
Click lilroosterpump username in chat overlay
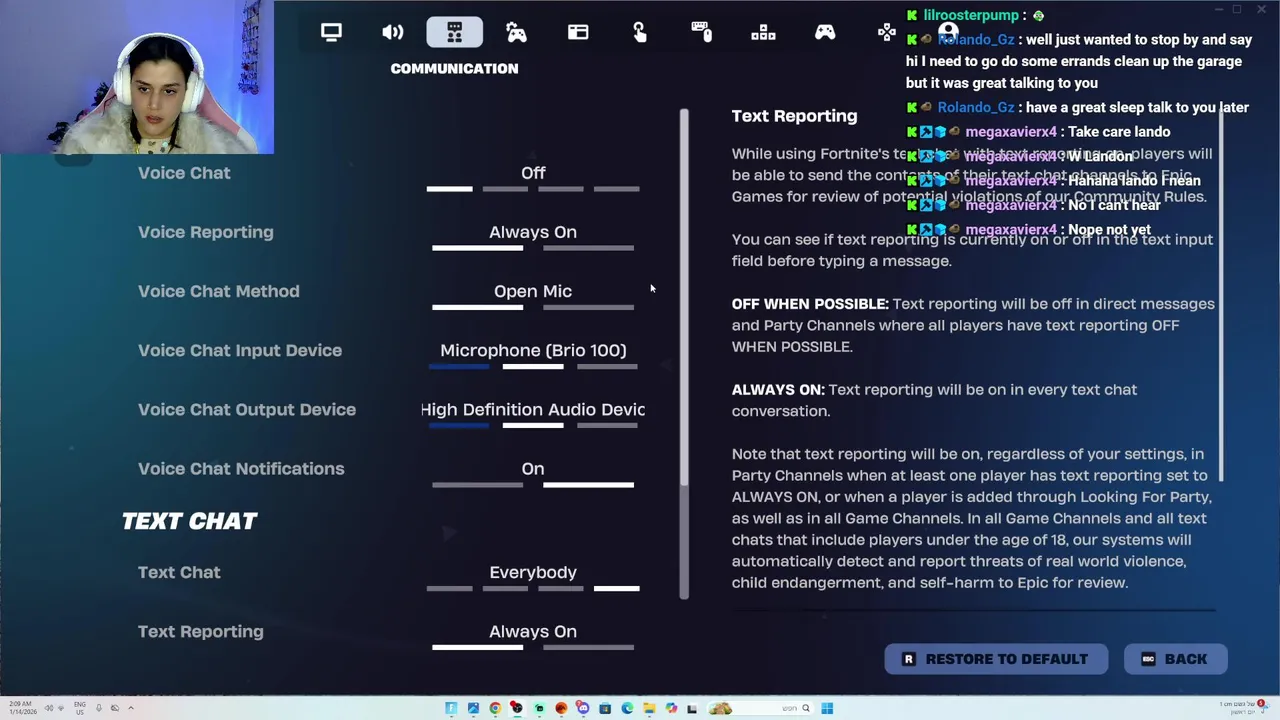pos(971,15)
